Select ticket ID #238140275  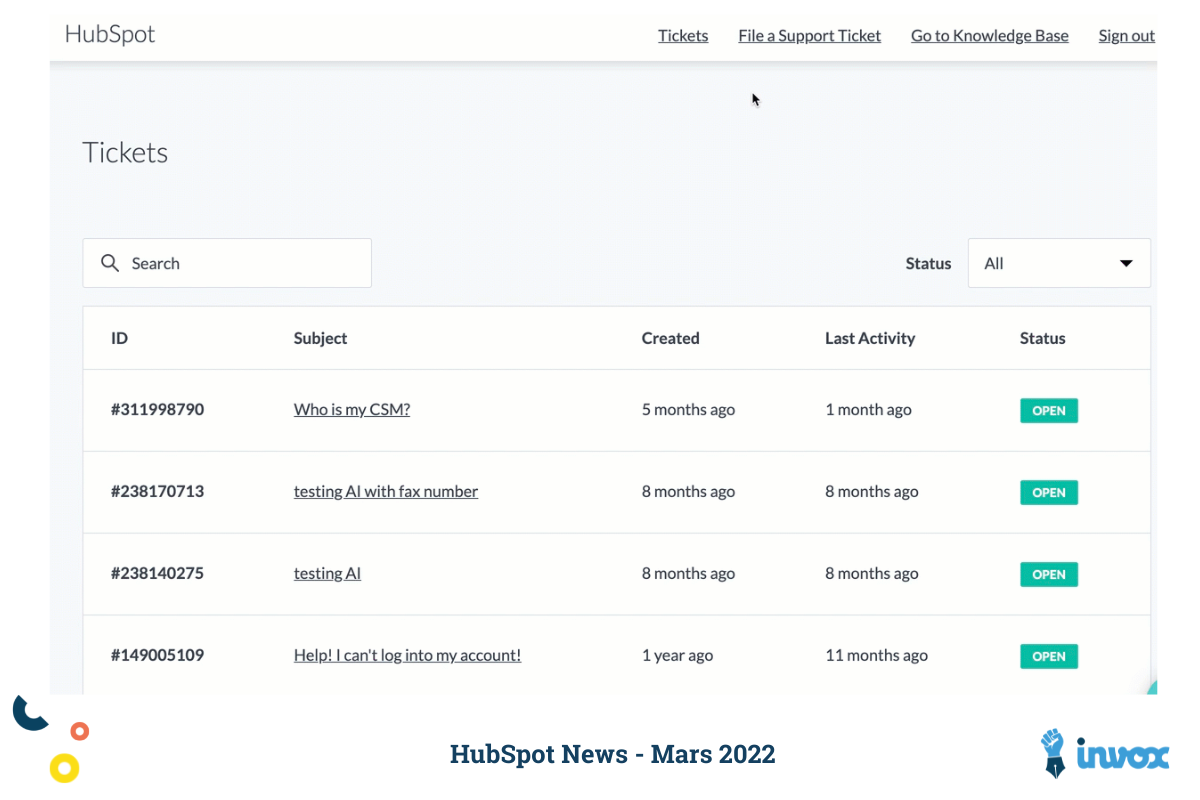(x=157, y=574)
